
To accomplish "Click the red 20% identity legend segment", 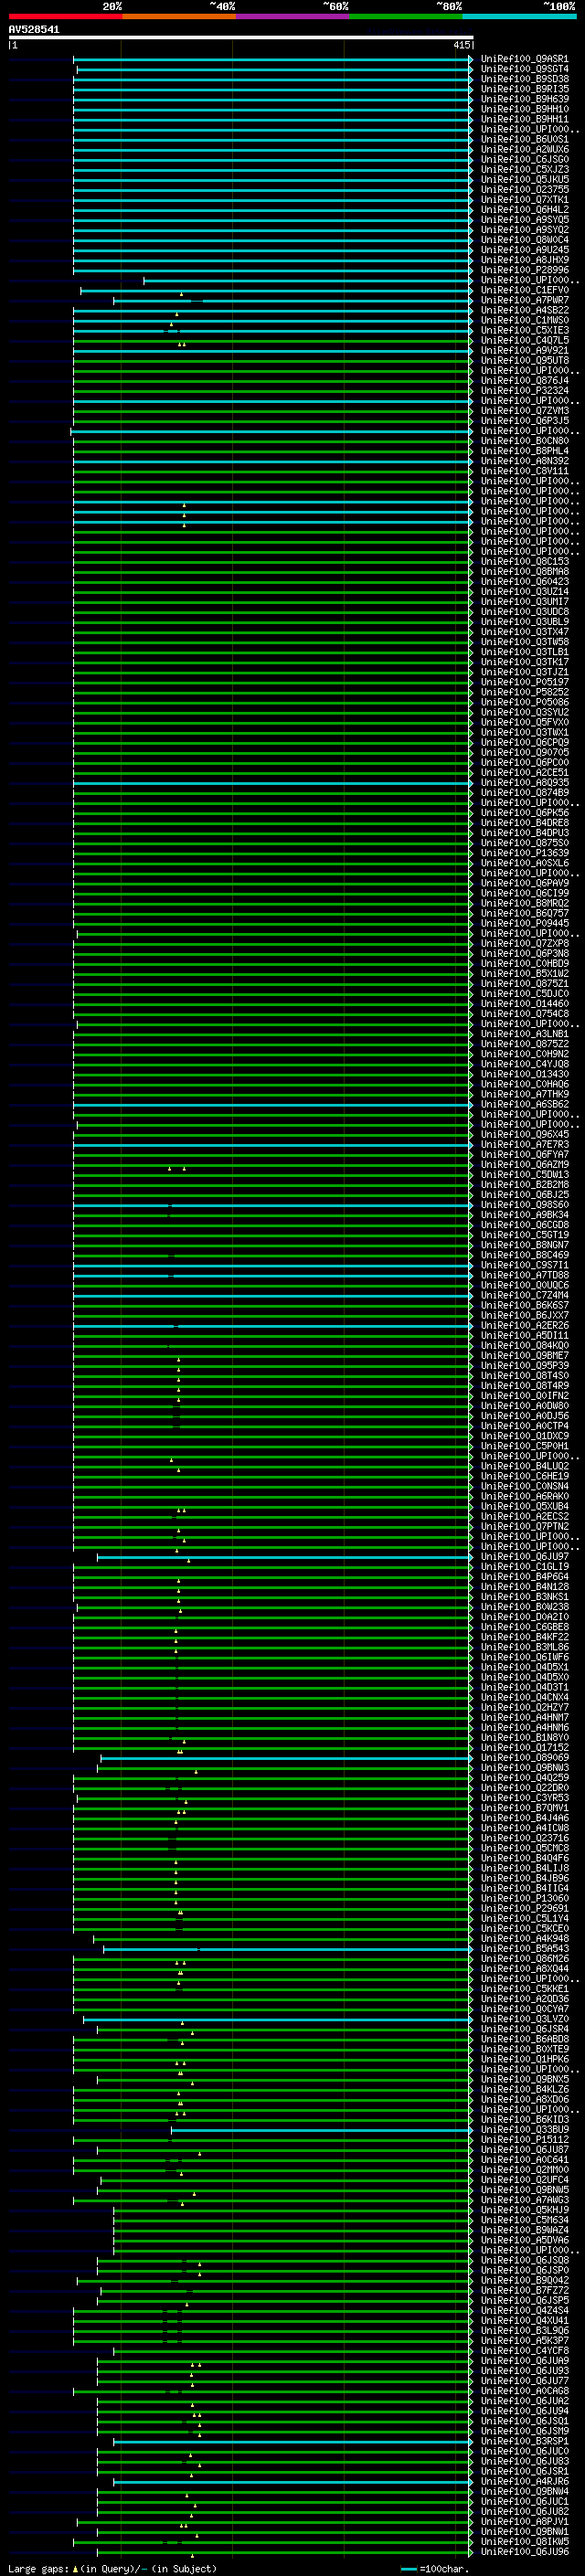I will coord(65,16).
